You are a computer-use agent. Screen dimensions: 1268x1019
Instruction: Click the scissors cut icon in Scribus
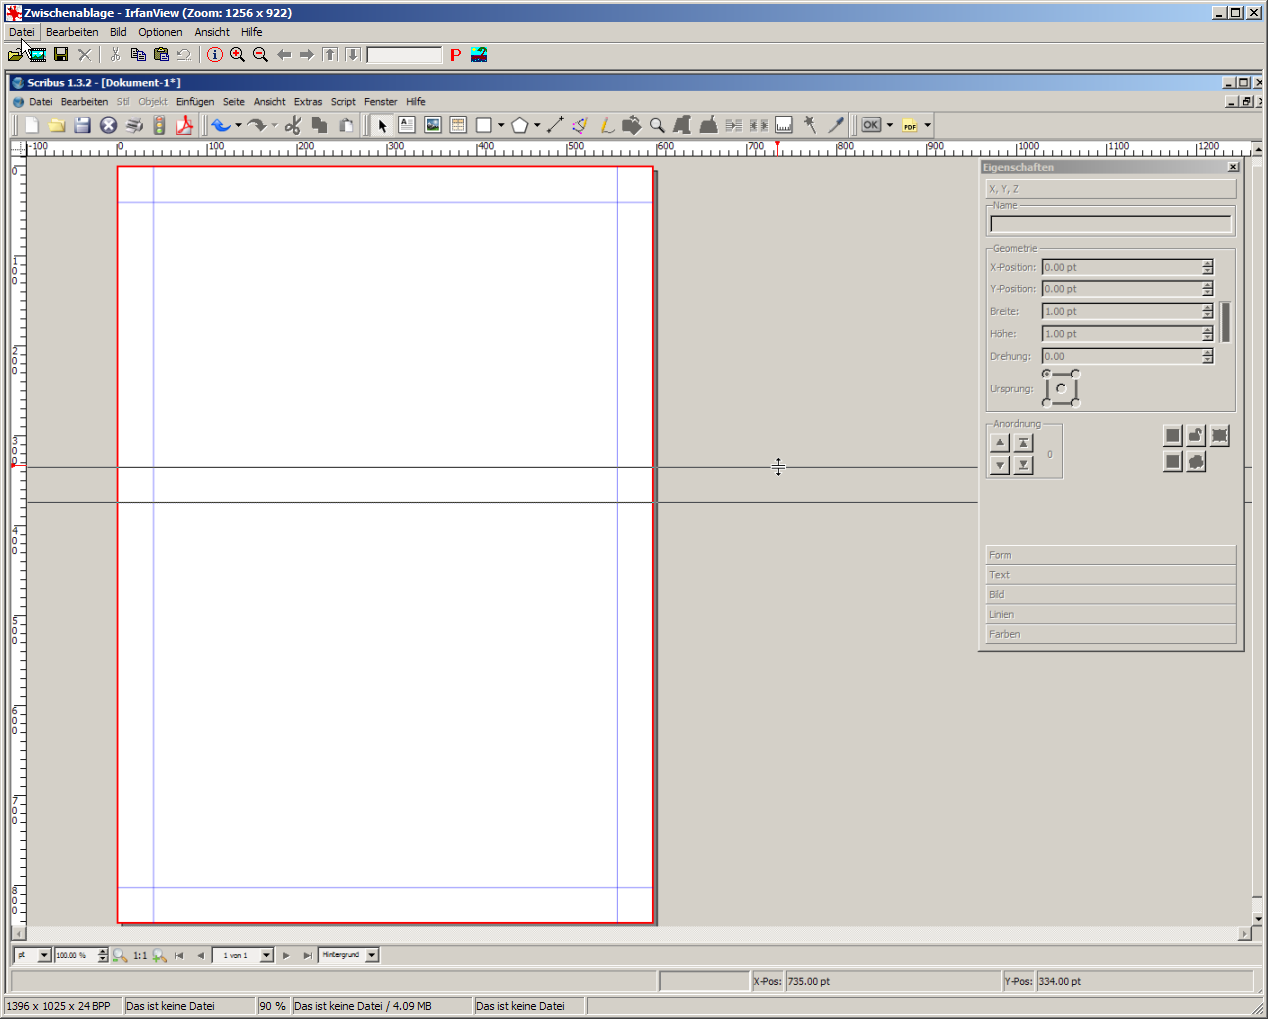tap(293, 125)
